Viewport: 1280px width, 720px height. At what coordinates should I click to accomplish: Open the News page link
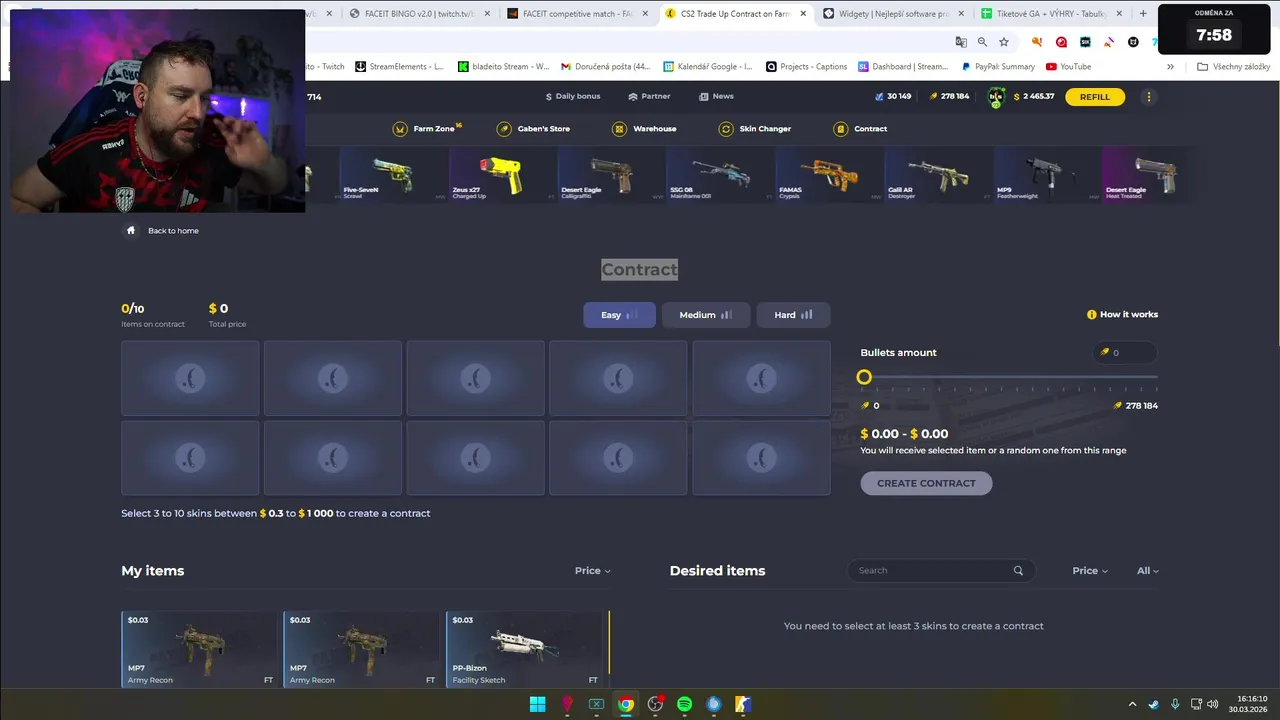coord(716,96)
